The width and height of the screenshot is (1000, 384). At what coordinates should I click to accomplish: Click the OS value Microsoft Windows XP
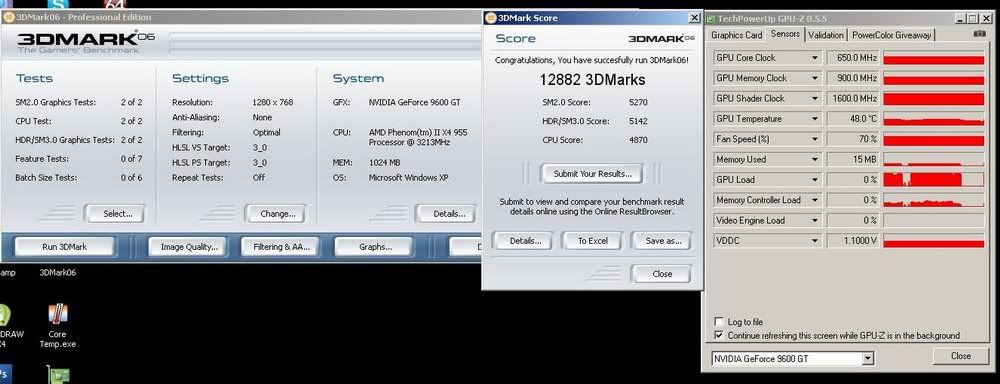(x=408, y=178)
